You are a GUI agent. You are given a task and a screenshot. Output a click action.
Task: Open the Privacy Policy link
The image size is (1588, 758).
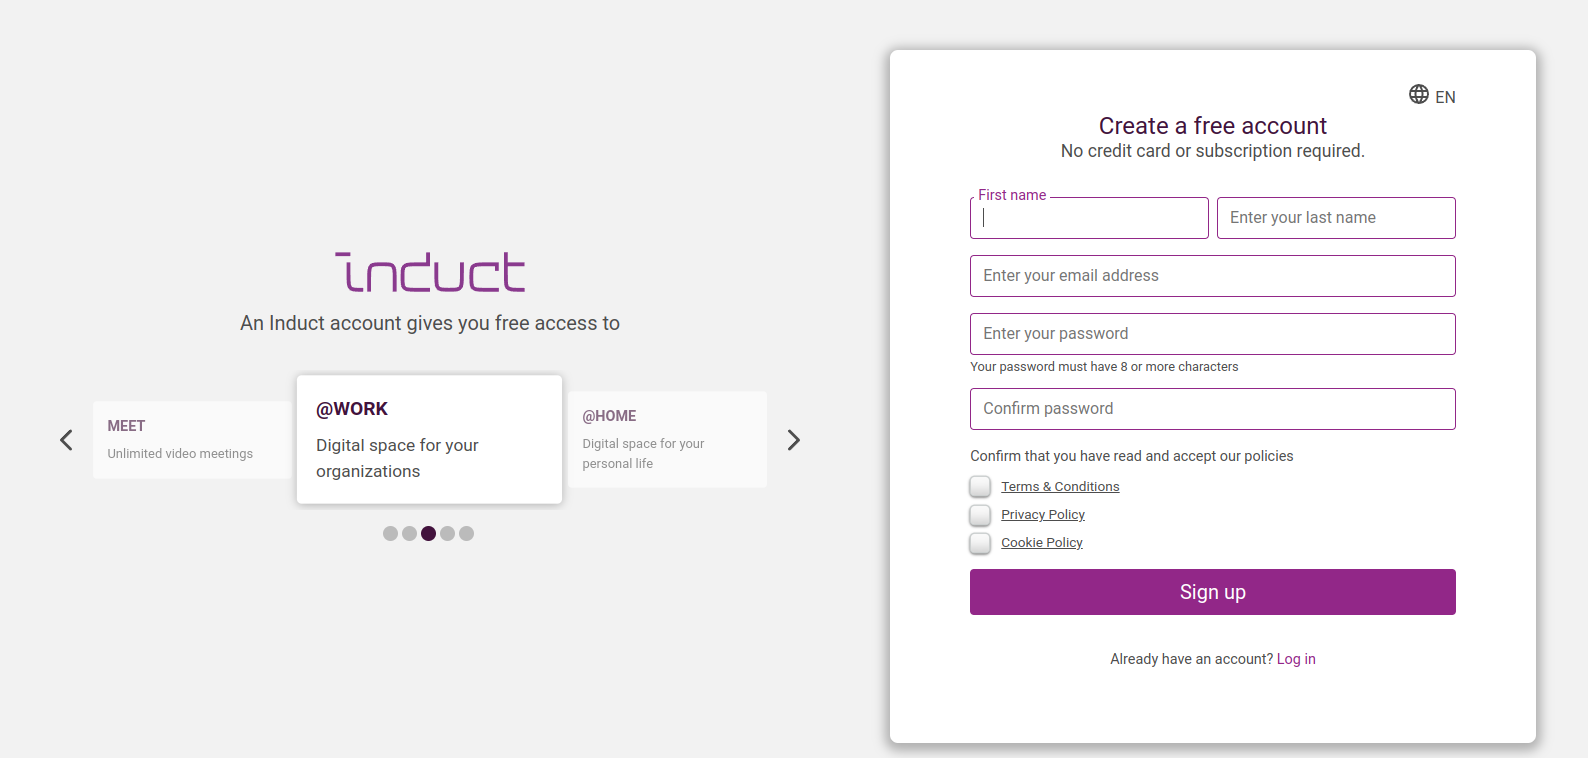[1043, 515]
